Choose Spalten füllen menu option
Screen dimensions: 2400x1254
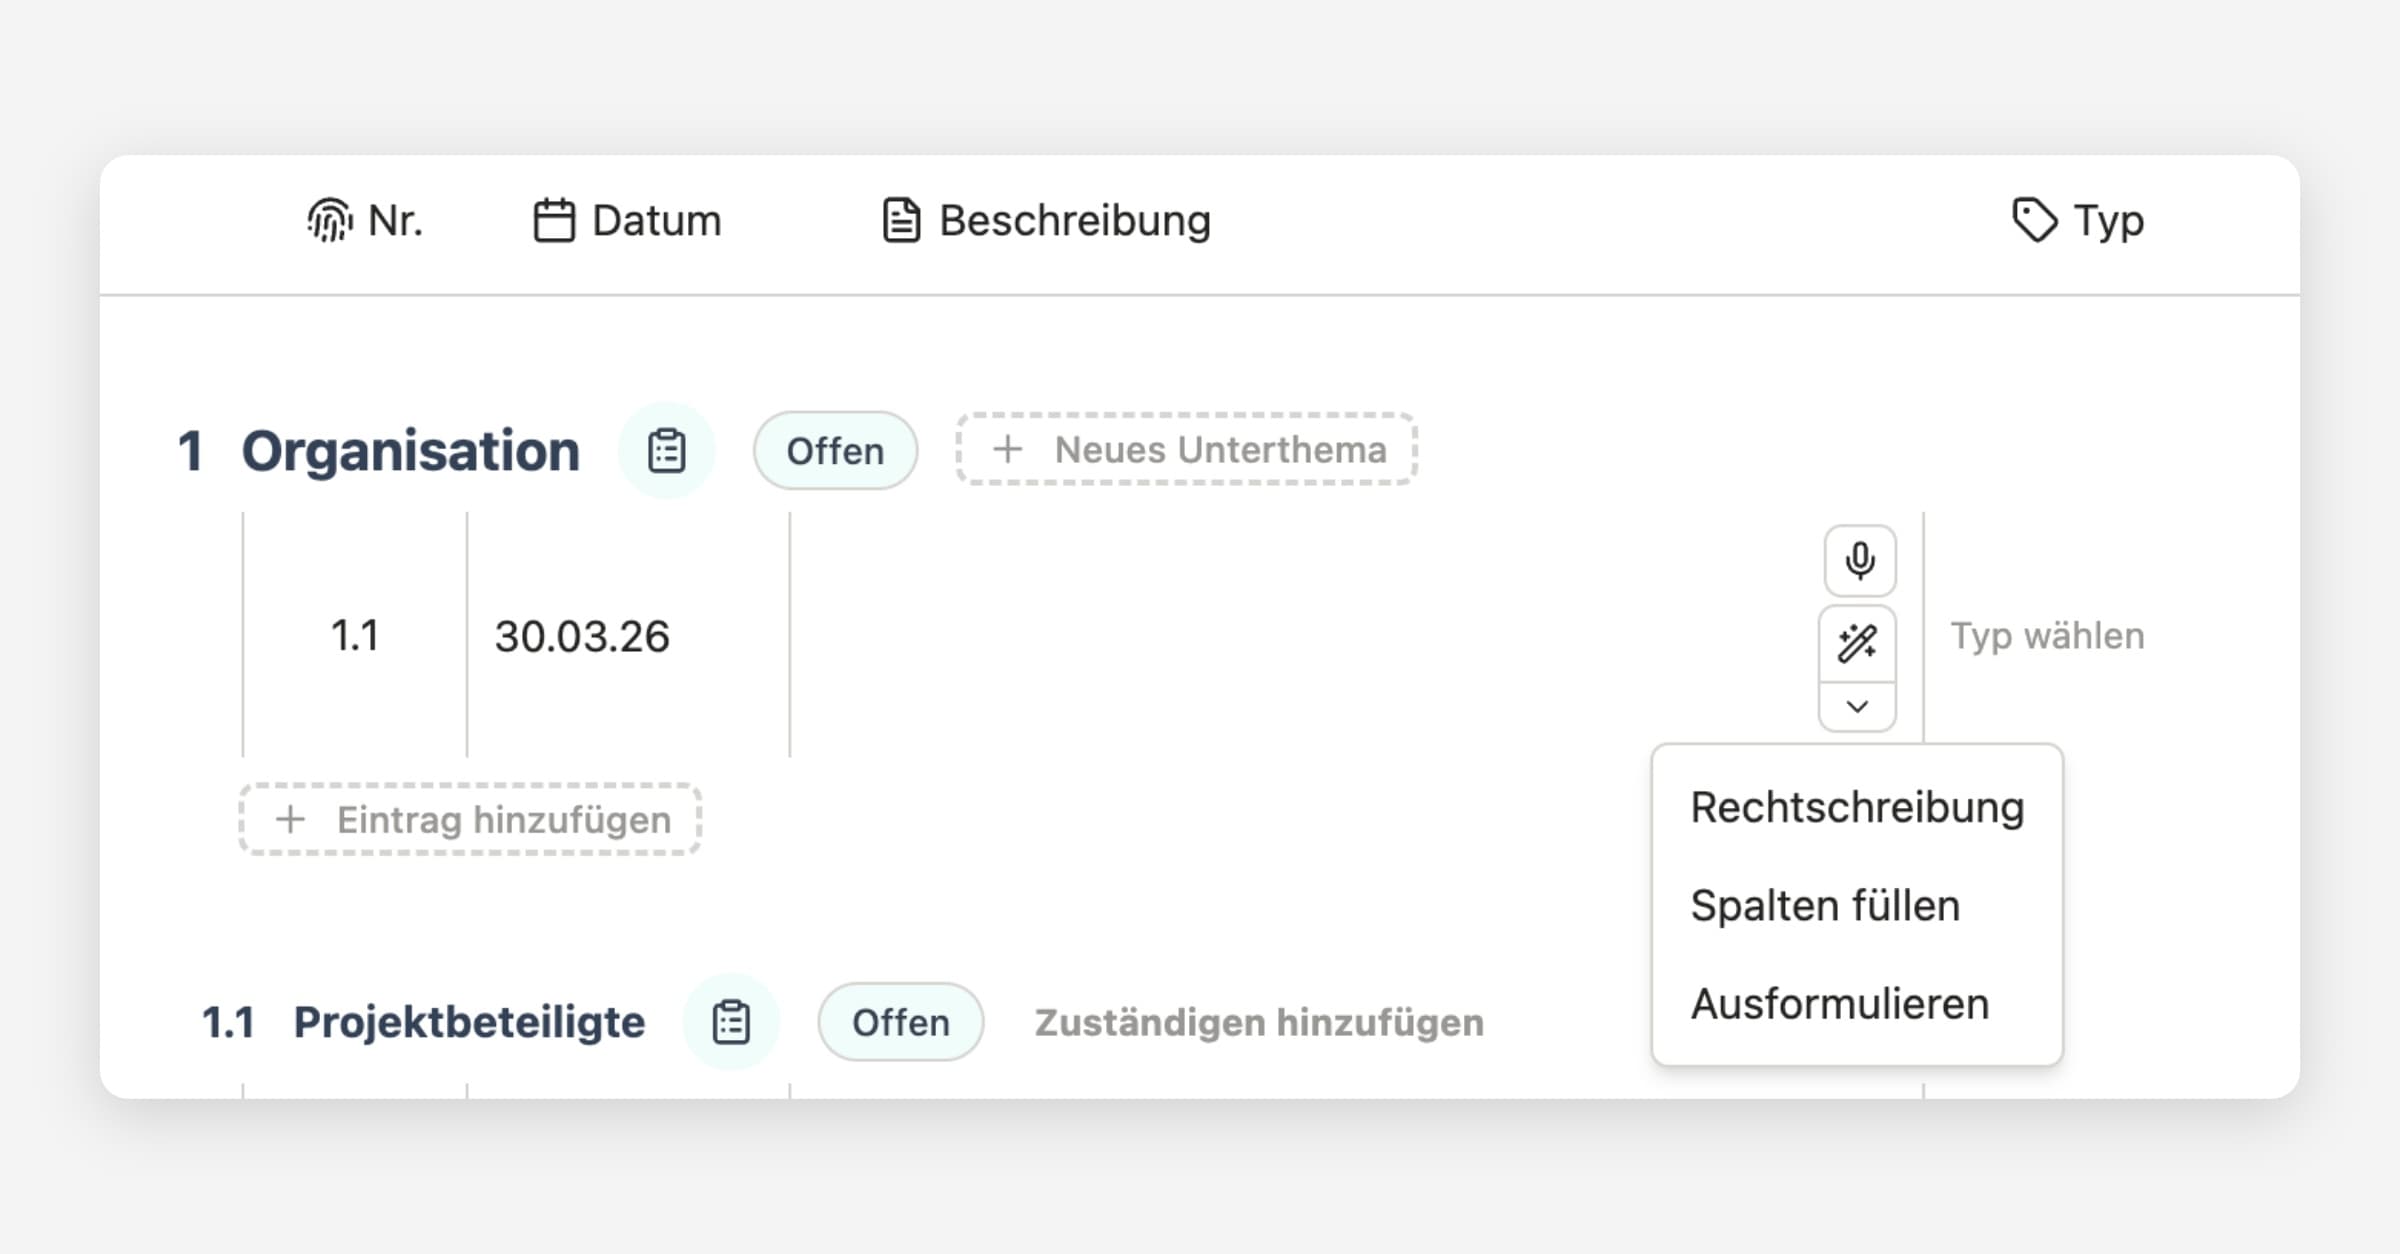(1825, 906)
